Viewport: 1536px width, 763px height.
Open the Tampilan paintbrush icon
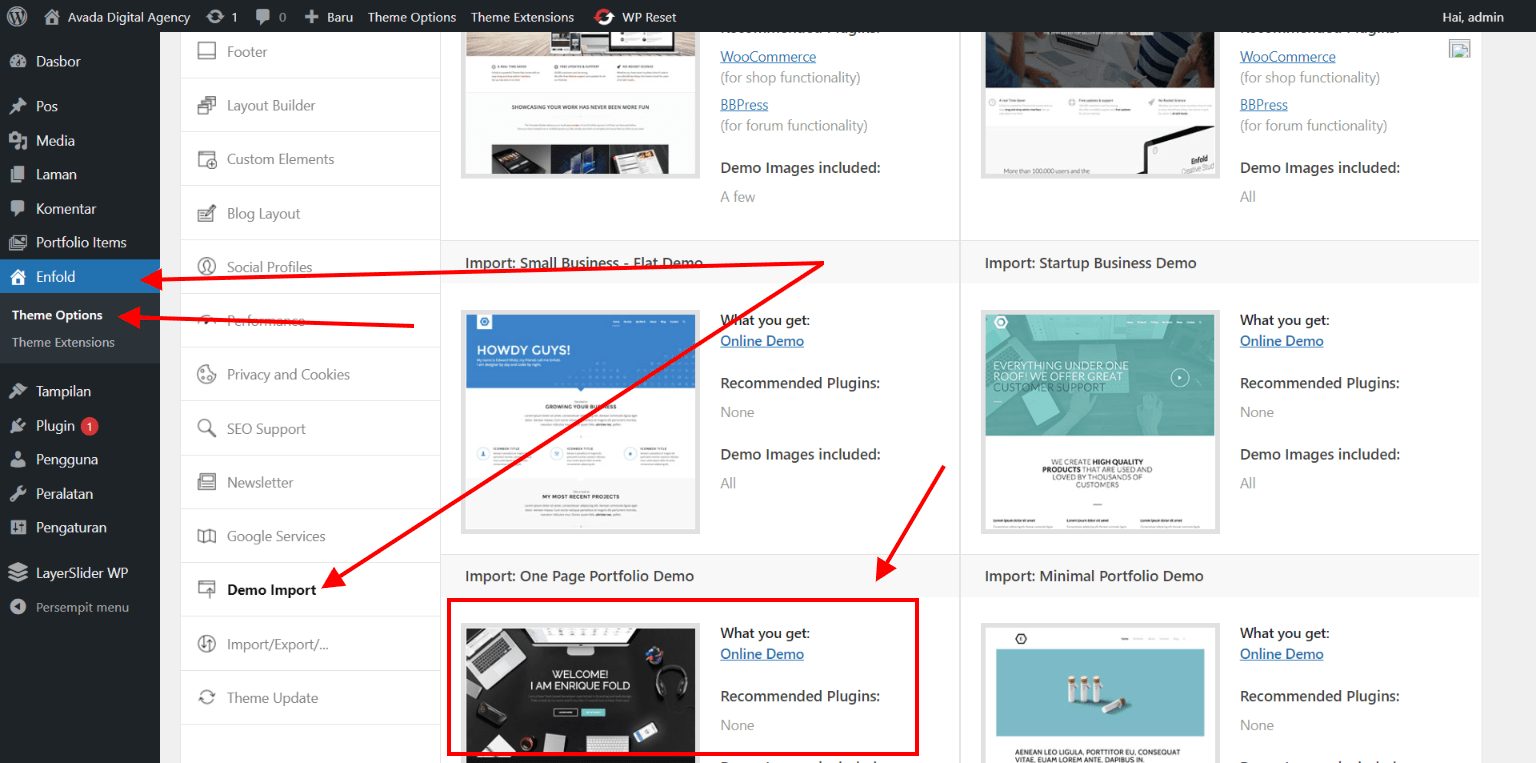18,391
